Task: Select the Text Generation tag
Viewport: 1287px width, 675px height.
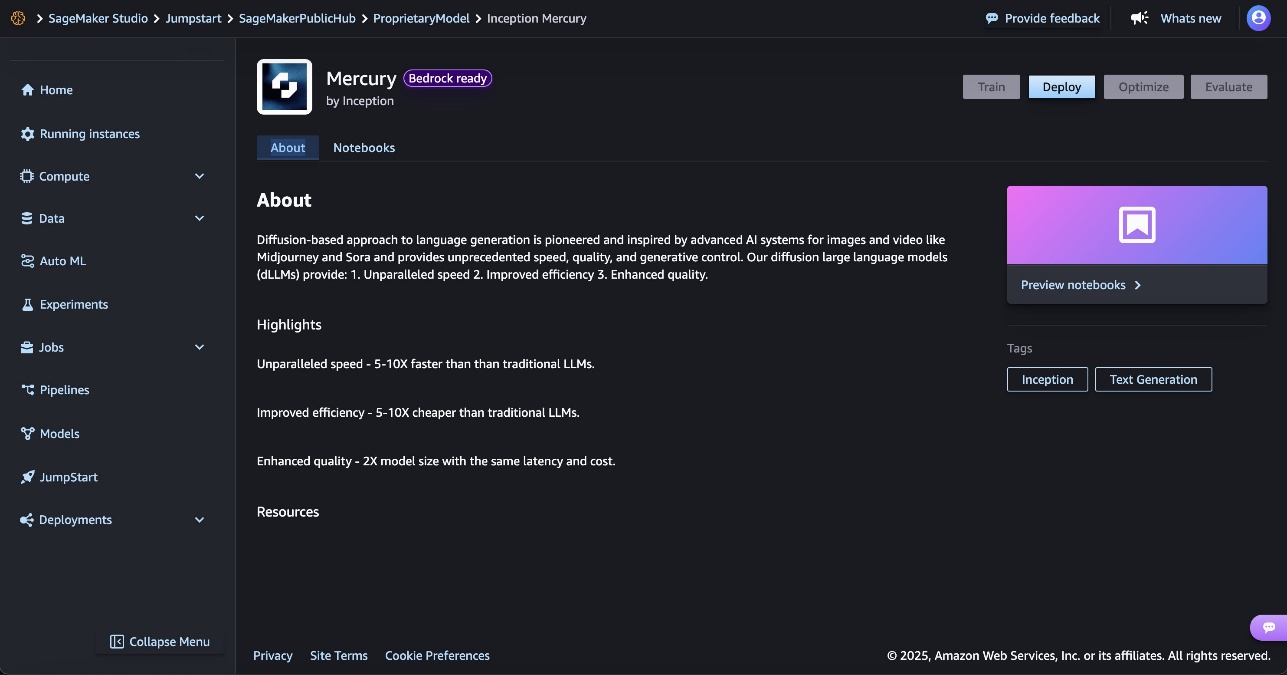Action: 1153,380
